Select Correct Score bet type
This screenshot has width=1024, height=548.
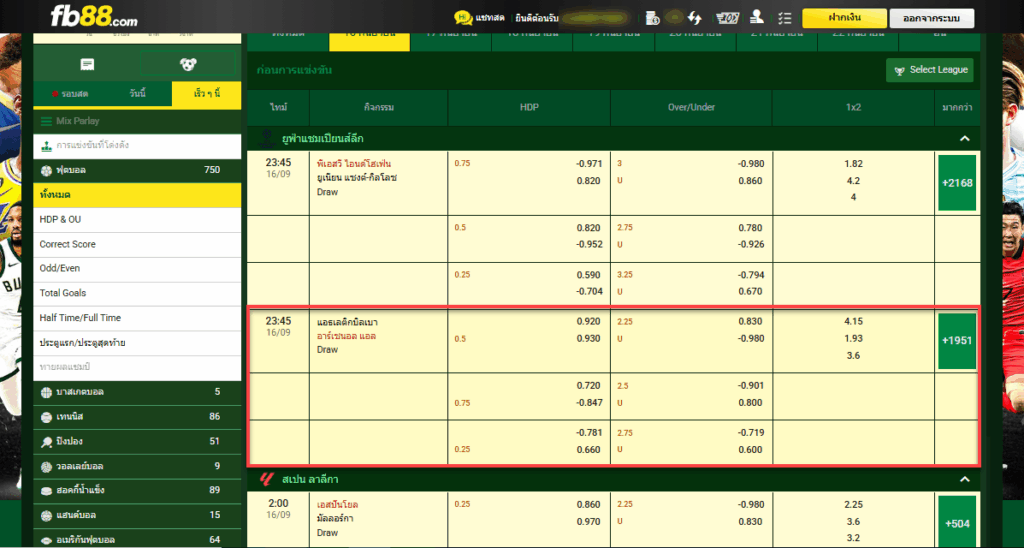click(137, 244)
